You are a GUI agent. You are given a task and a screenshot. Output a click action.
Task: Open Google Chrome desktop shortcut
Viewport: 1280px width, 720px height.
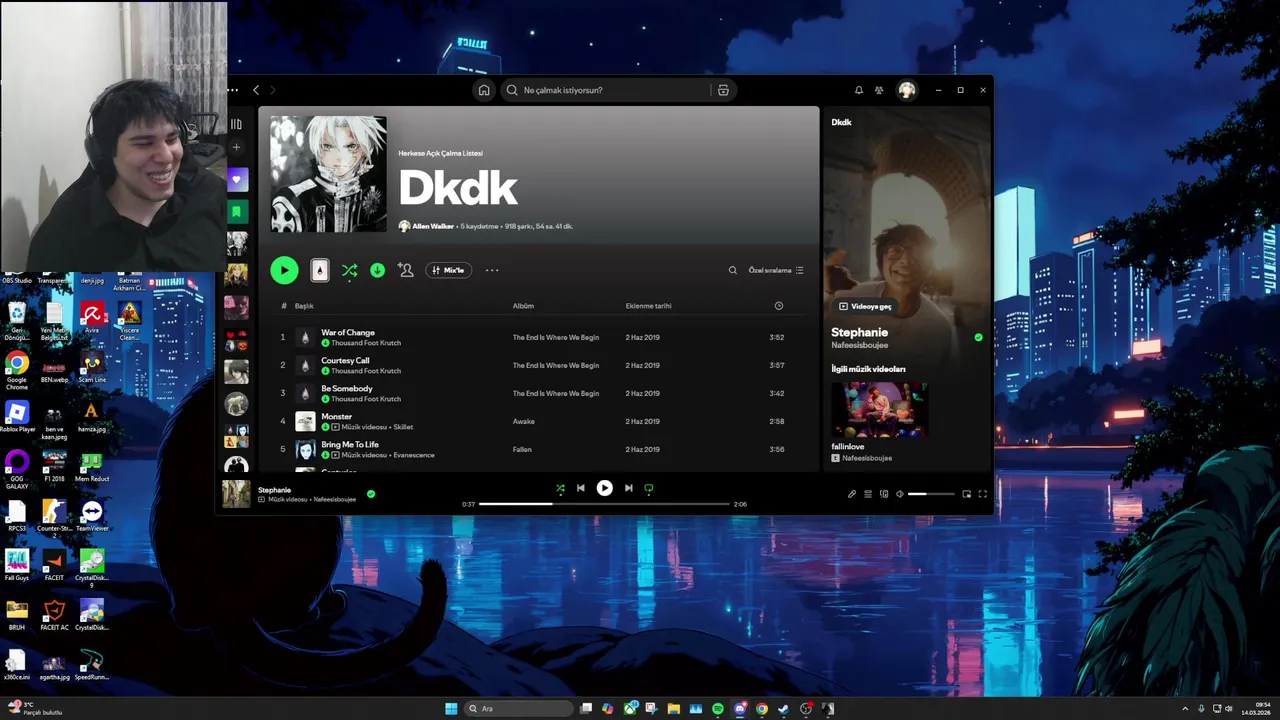pos(17,368)
